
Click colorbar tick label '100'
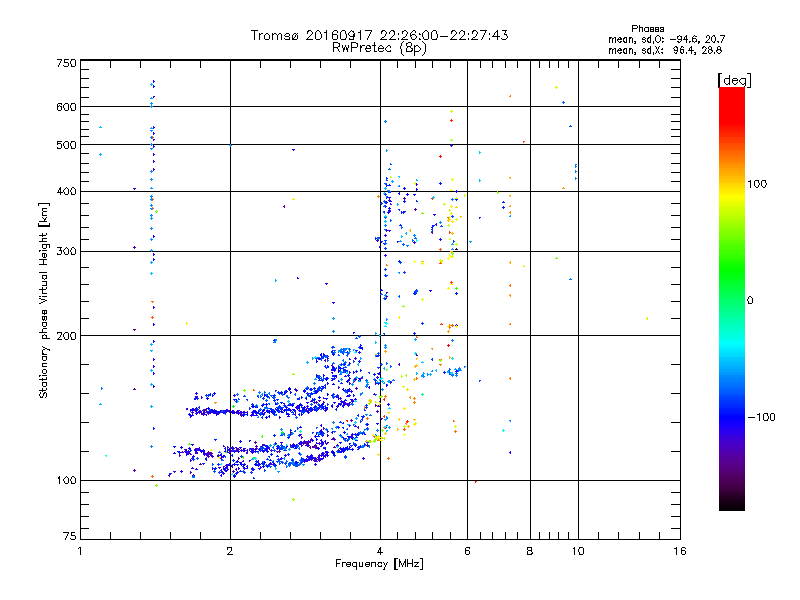coord(757,184)
